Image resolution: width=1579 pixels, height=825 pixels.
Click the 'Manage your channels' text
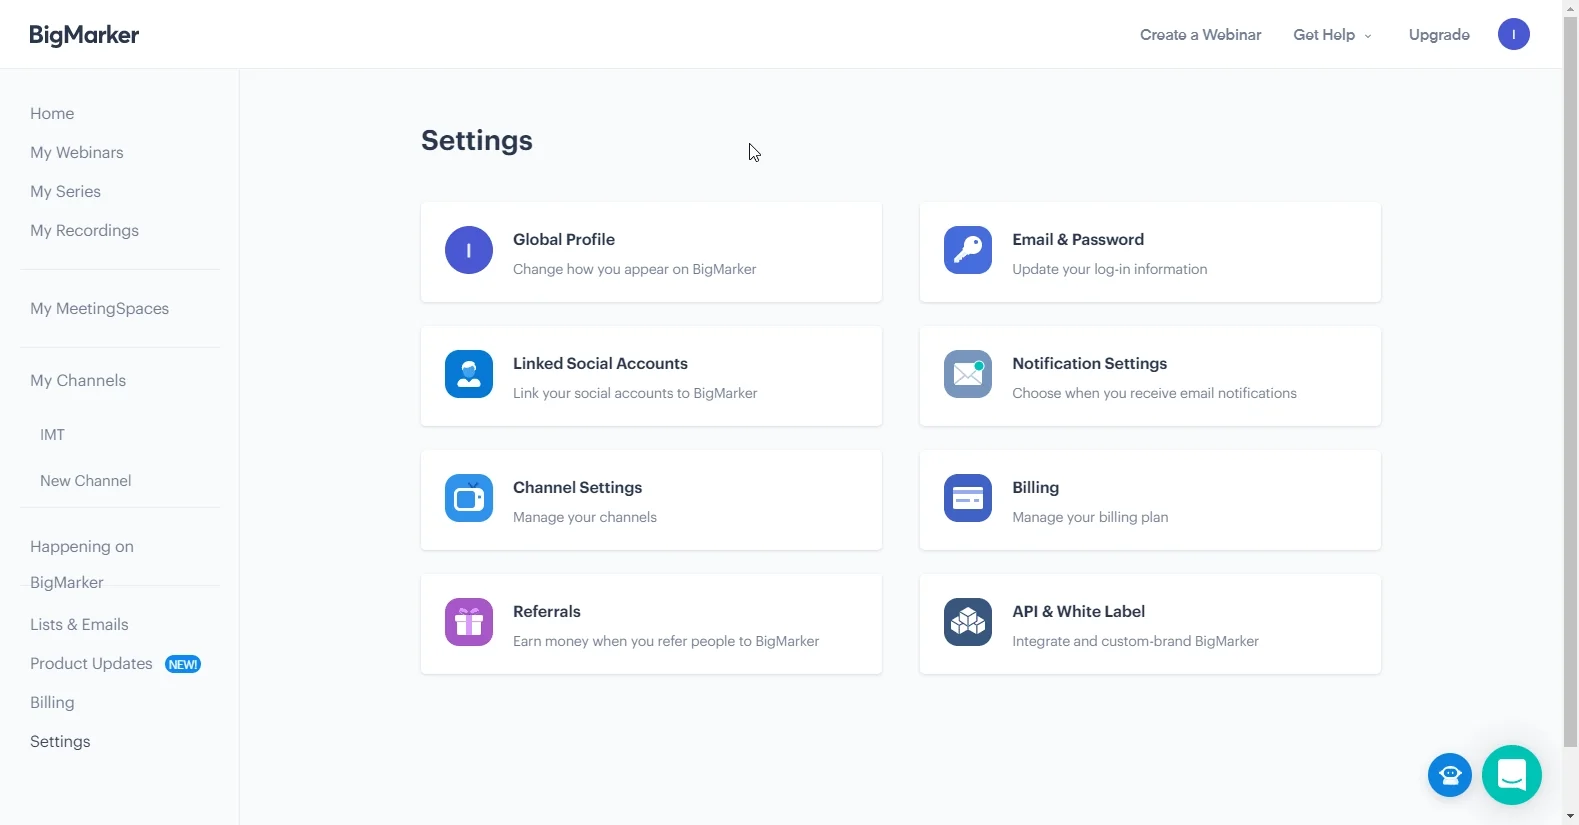point(585,518)
